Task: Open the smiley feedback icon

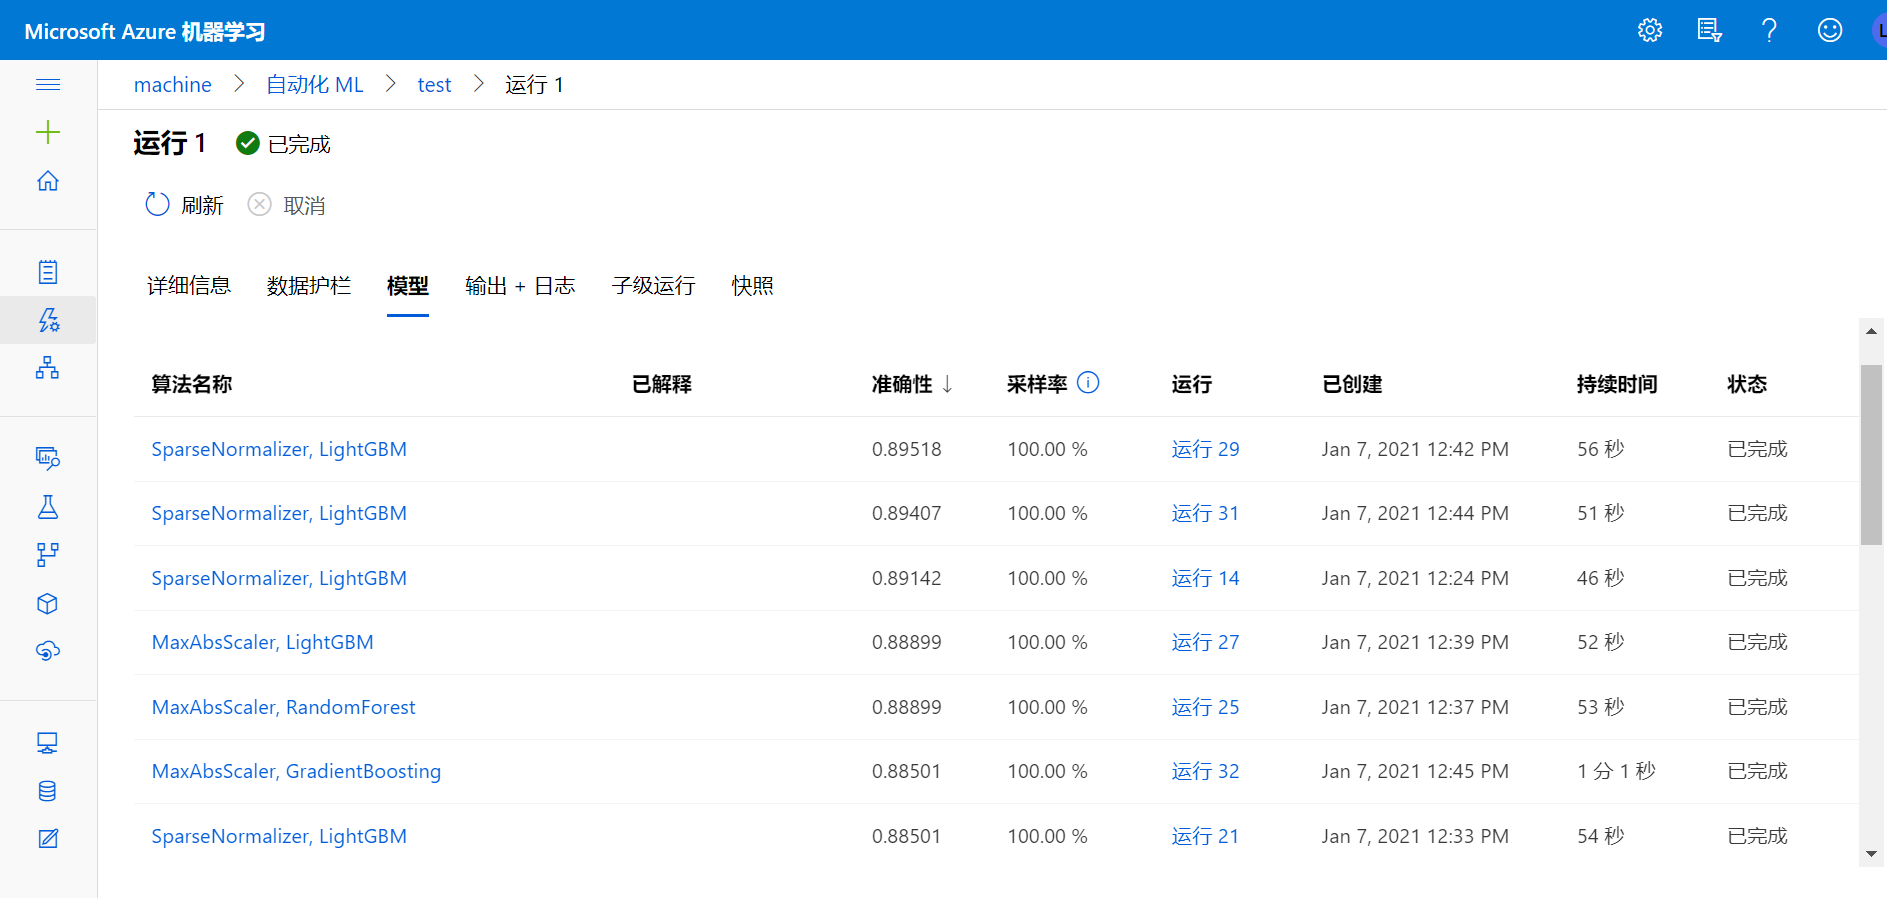Action: click(1829, 30)
